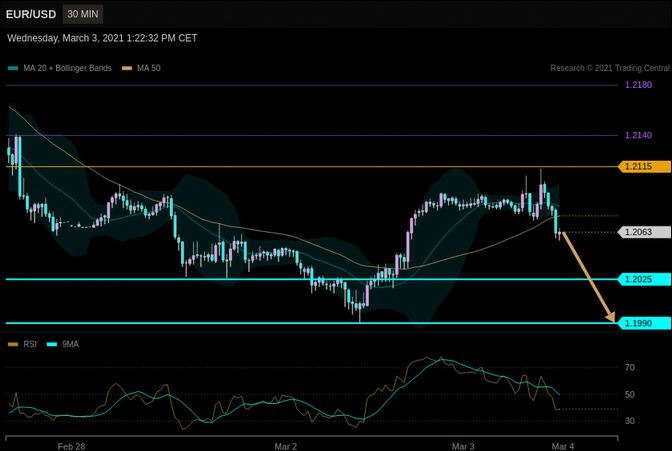Click the cyan 9MA legend swatch
Viewport: 672px width, 451px height.
pos(51,344)
